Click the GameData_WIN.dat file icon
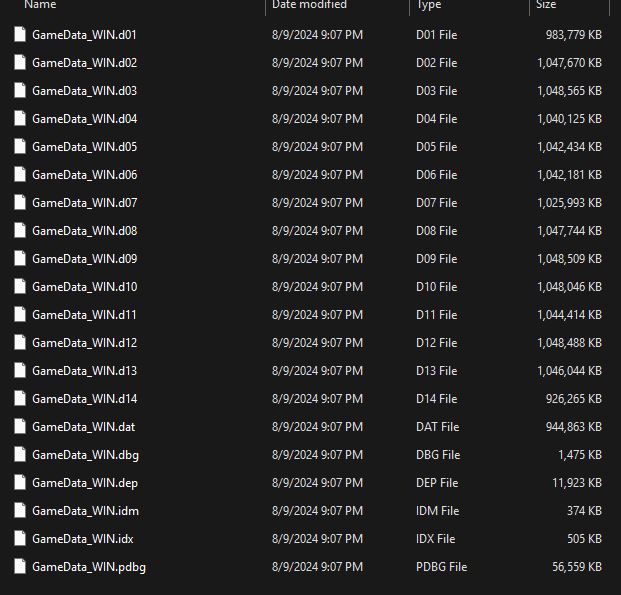This screenshot has width=621, height=595. point(20,427)
